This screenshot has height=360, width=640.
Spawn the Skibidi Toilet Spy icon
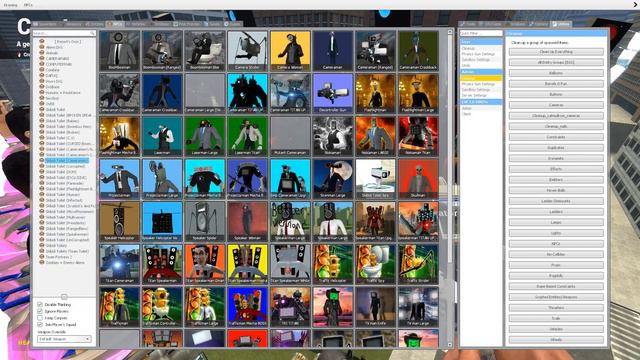[x=376, y=179]
